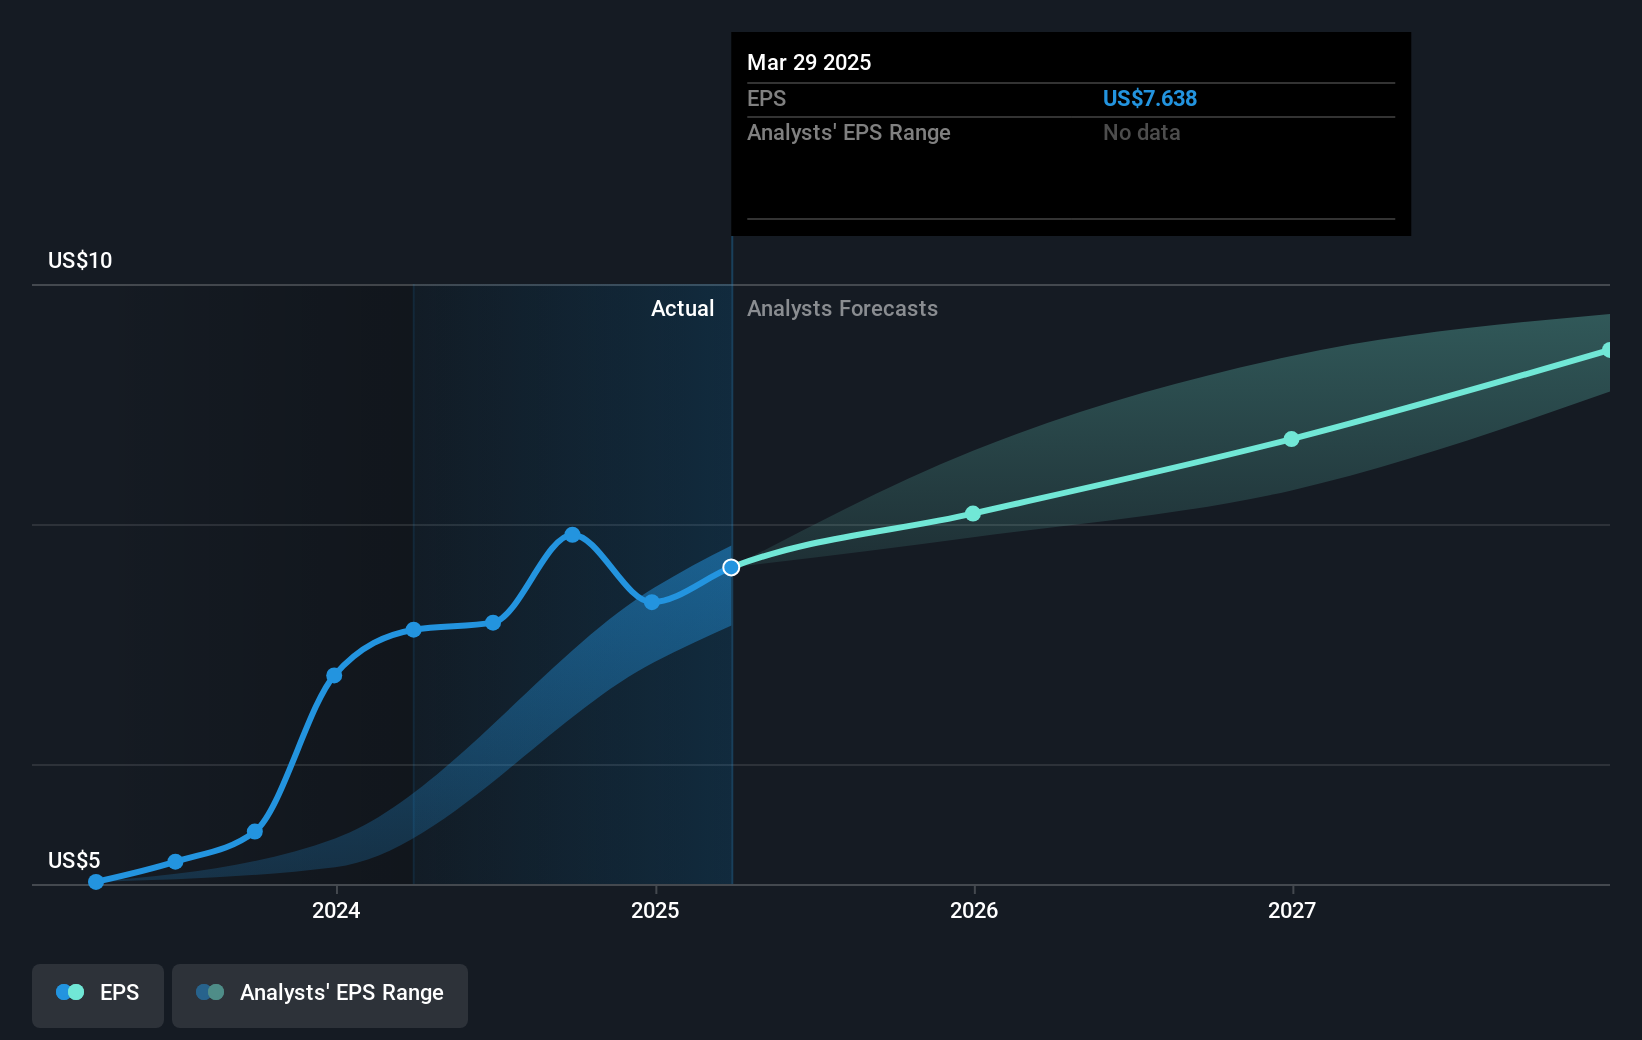This screenshot has height=1040, width=1642.
Task: Click the 2026 forecast data point
Action: tap(973, 513)
